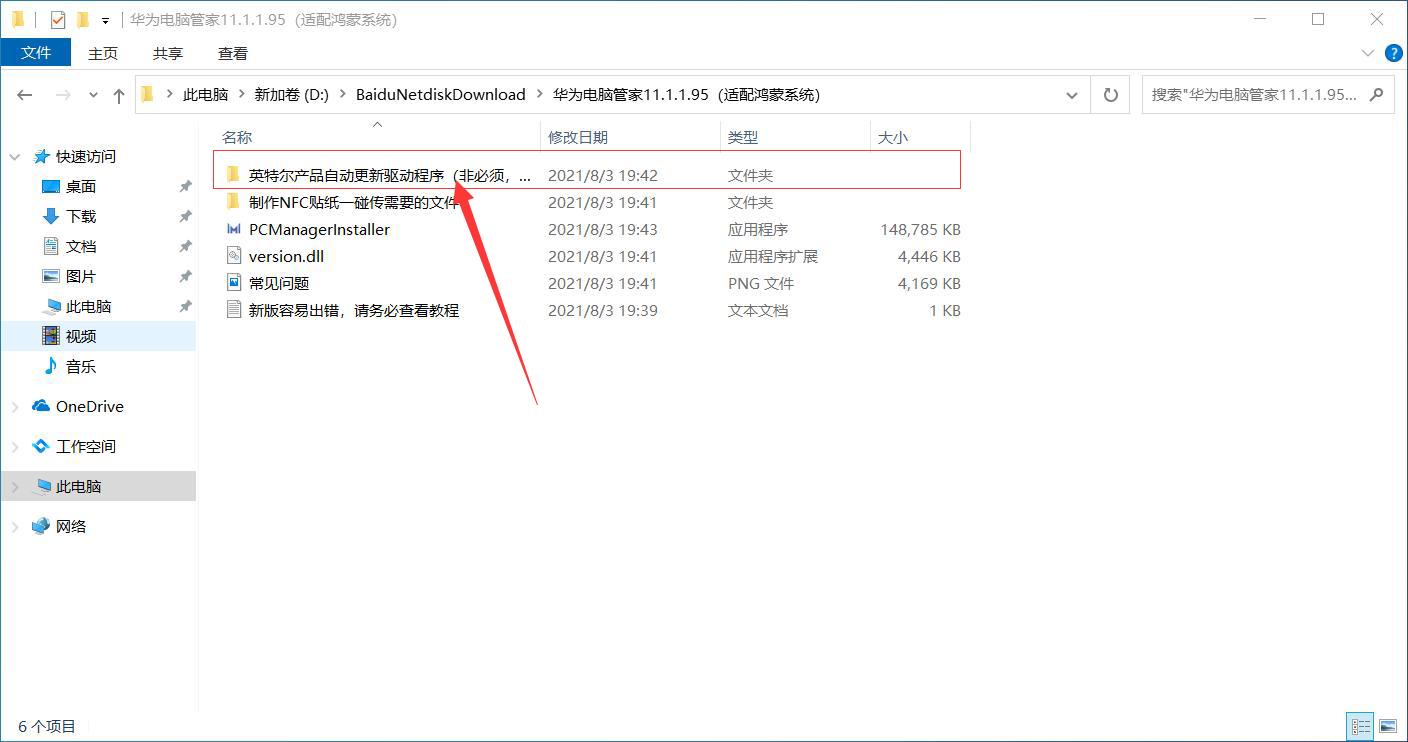Image resolution: width=1408 pixels, height=742 pixels.
Task: Expand the 此电脑 node in navigation pane
Action: (15, 486)
